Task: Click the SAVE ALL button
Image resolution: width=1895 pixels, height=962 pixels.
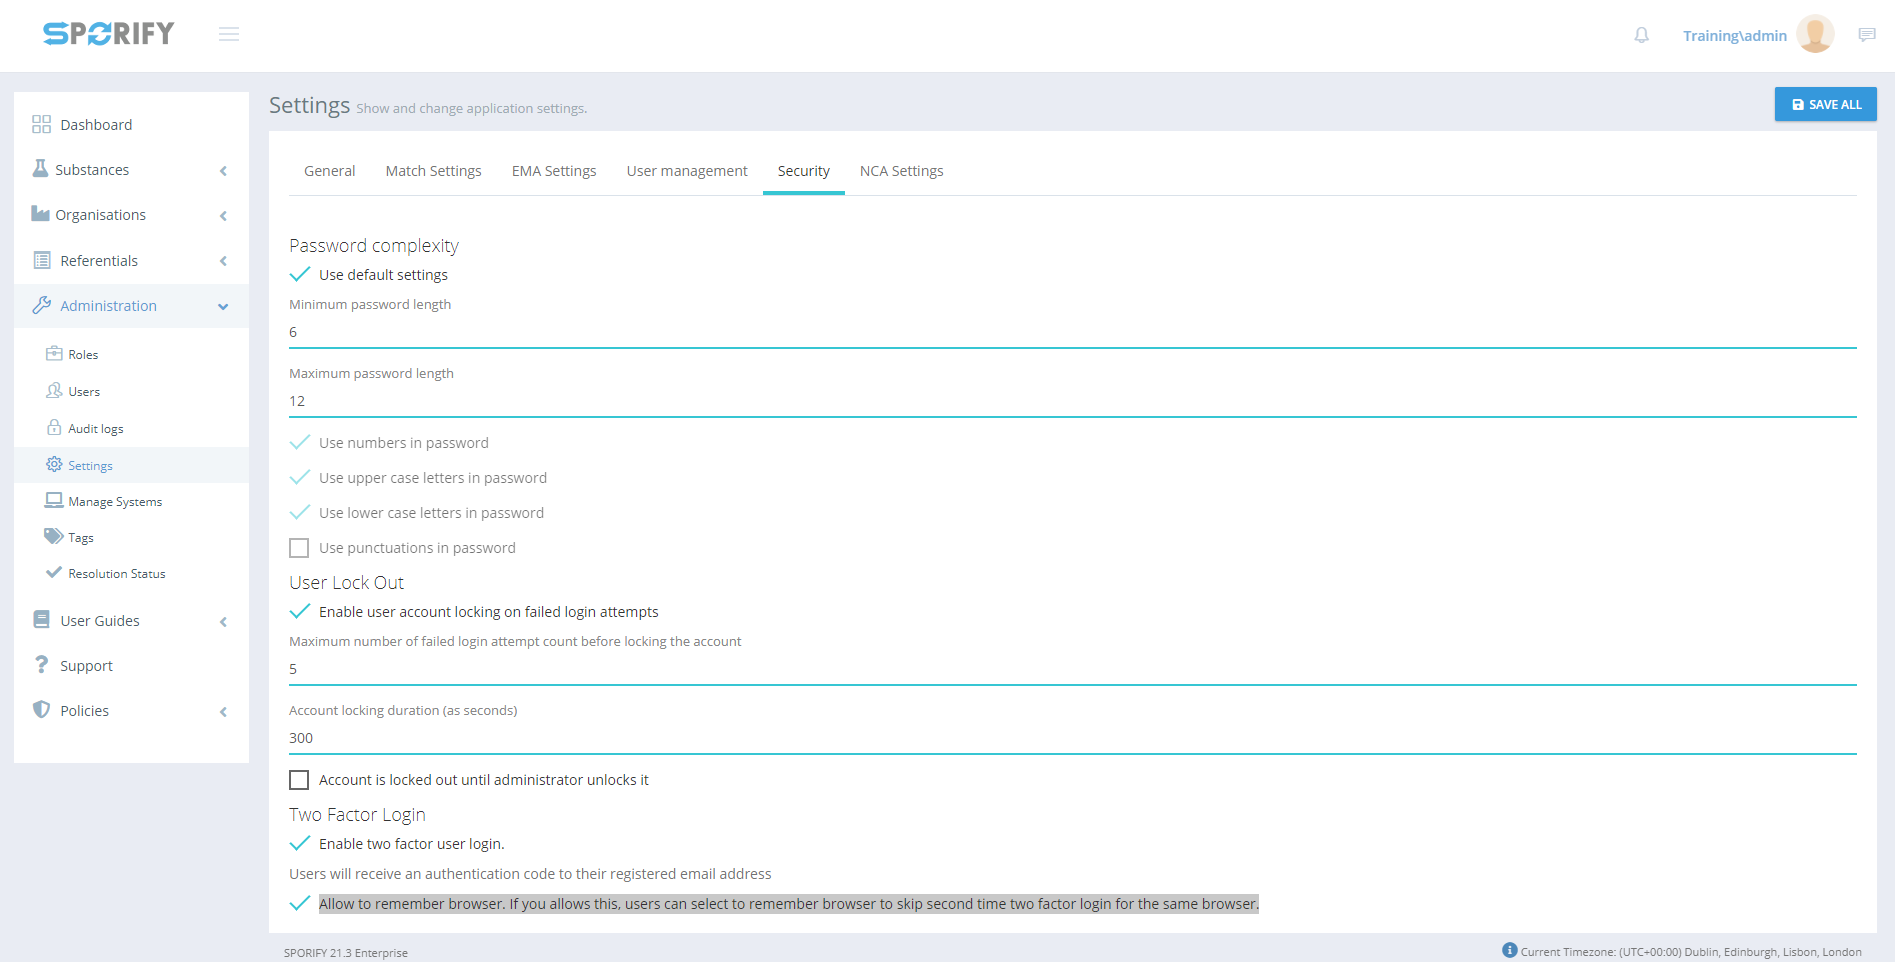Action: coord(1825,104)
